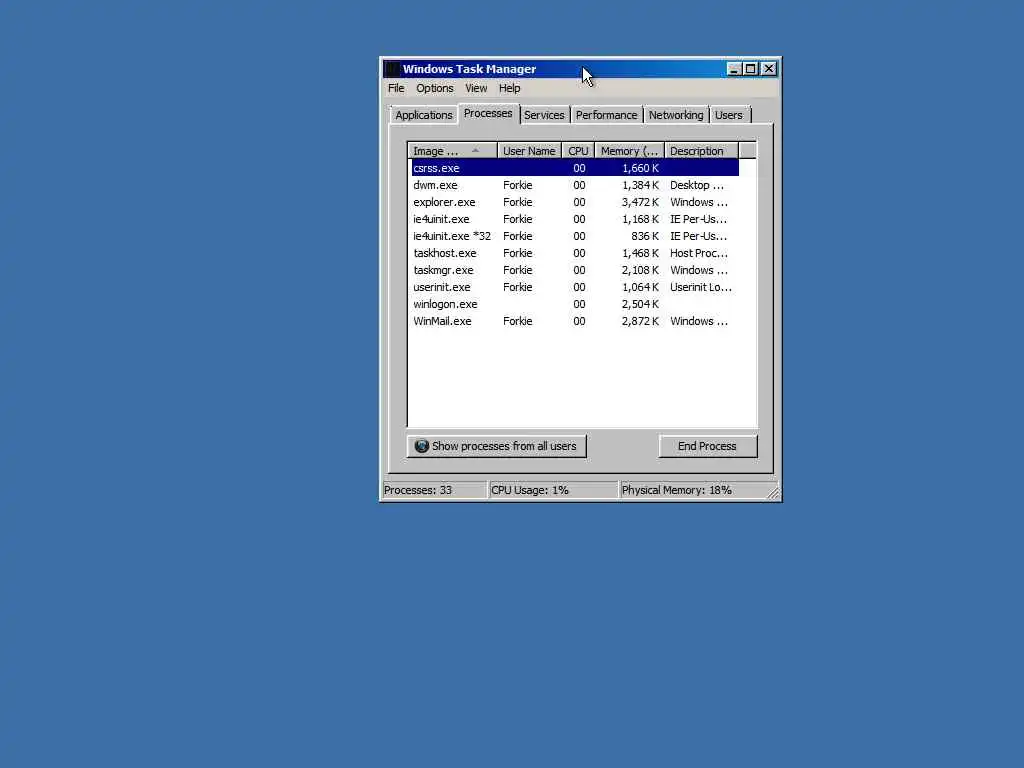Select the taskmgr.exe process
Viewport: 1024px width, 768px height.
(575, 270)
